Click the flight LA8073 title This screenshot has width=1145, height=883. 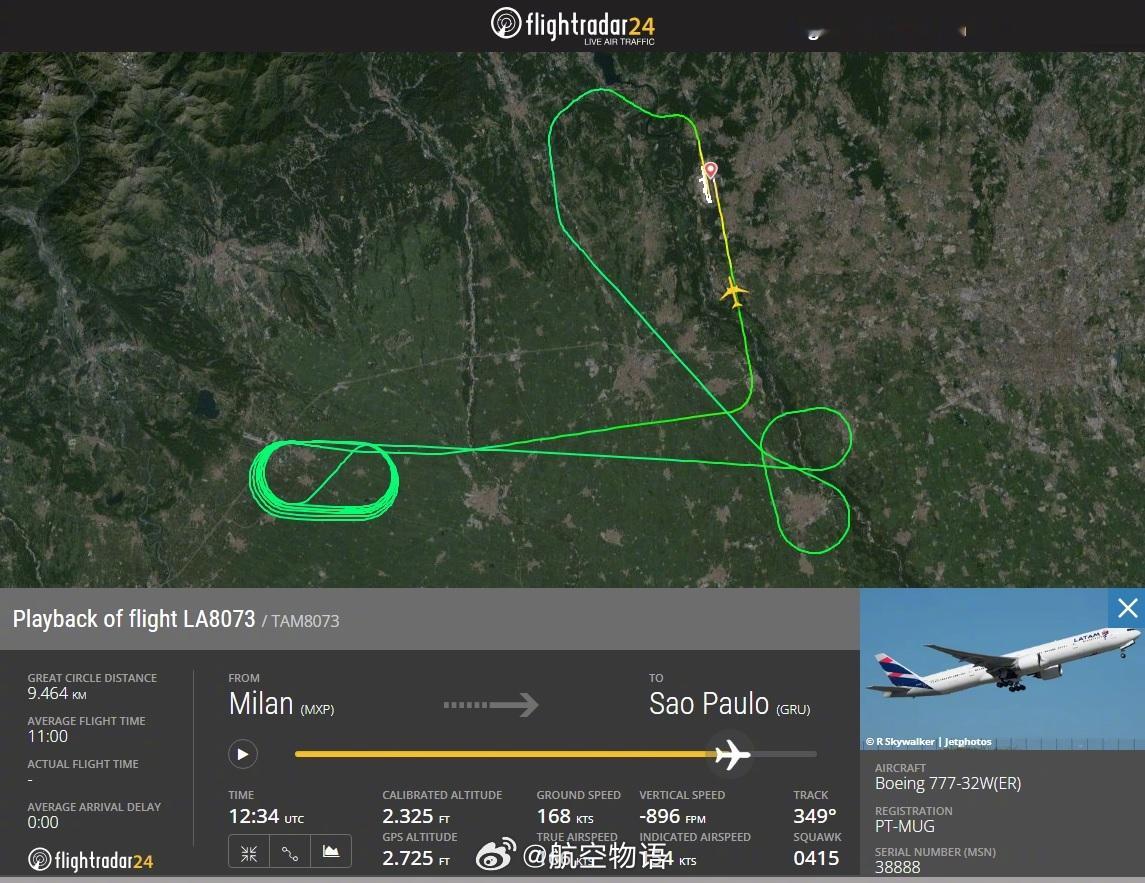point(134,619)
